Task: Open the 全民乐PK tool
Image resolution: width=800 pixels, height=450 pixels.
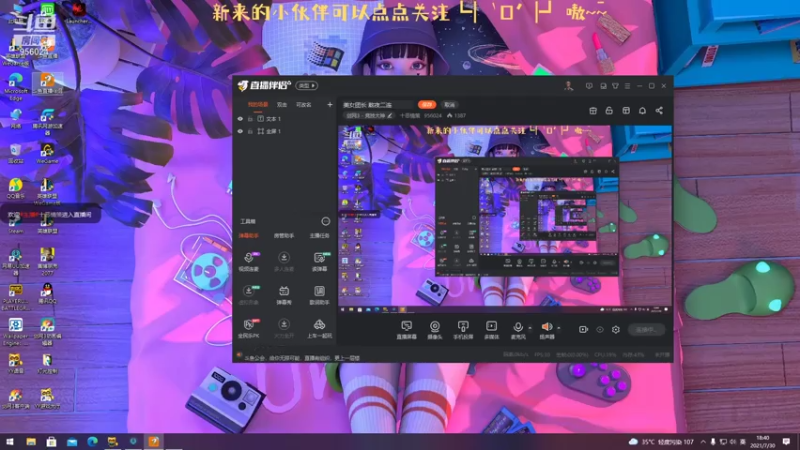Action: pyautogui.click(x=249, y=329)
